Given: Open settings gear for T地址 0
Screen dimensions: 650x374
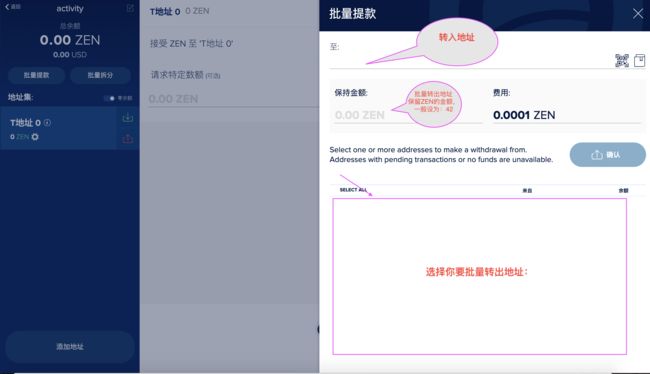Looking at the screenshot, I should pyautogui.click(x=35, y=137).
